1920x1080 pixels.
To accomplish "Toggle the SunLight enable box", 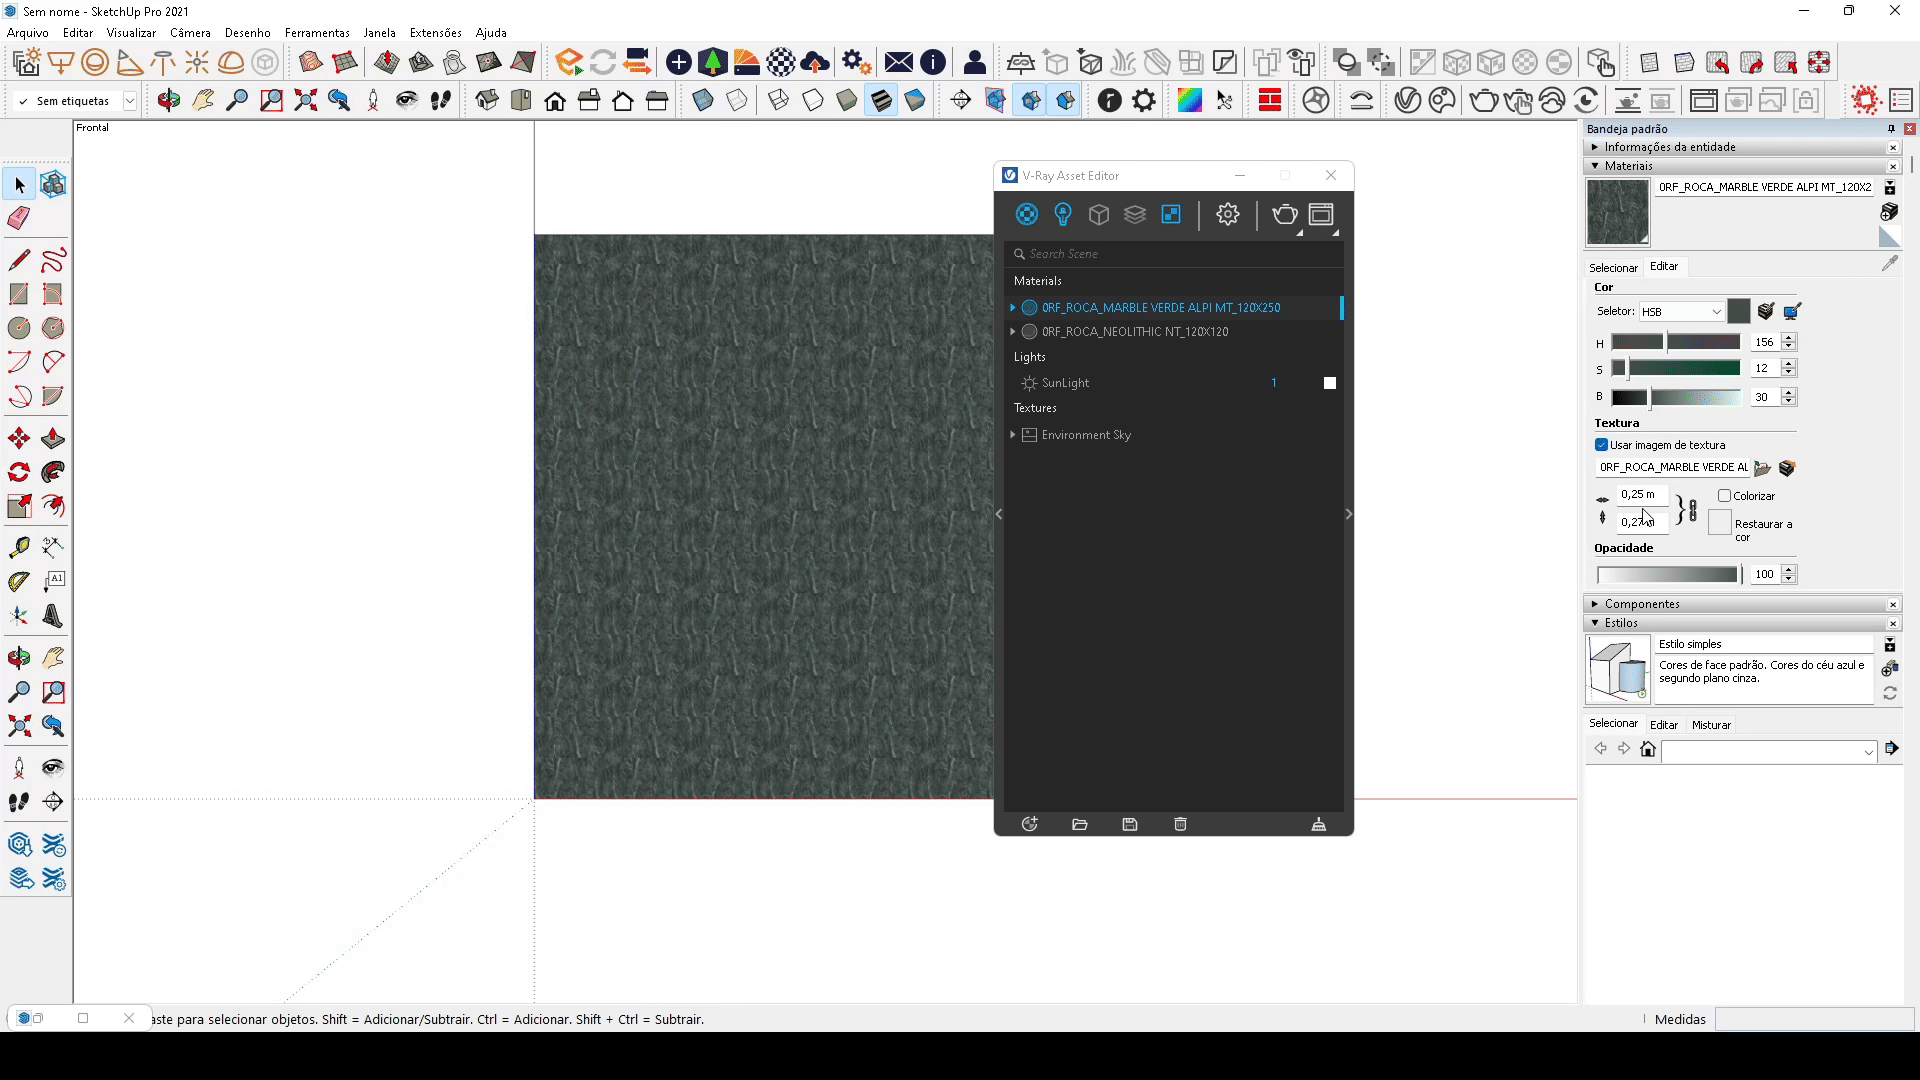I will coord(1330,383).
